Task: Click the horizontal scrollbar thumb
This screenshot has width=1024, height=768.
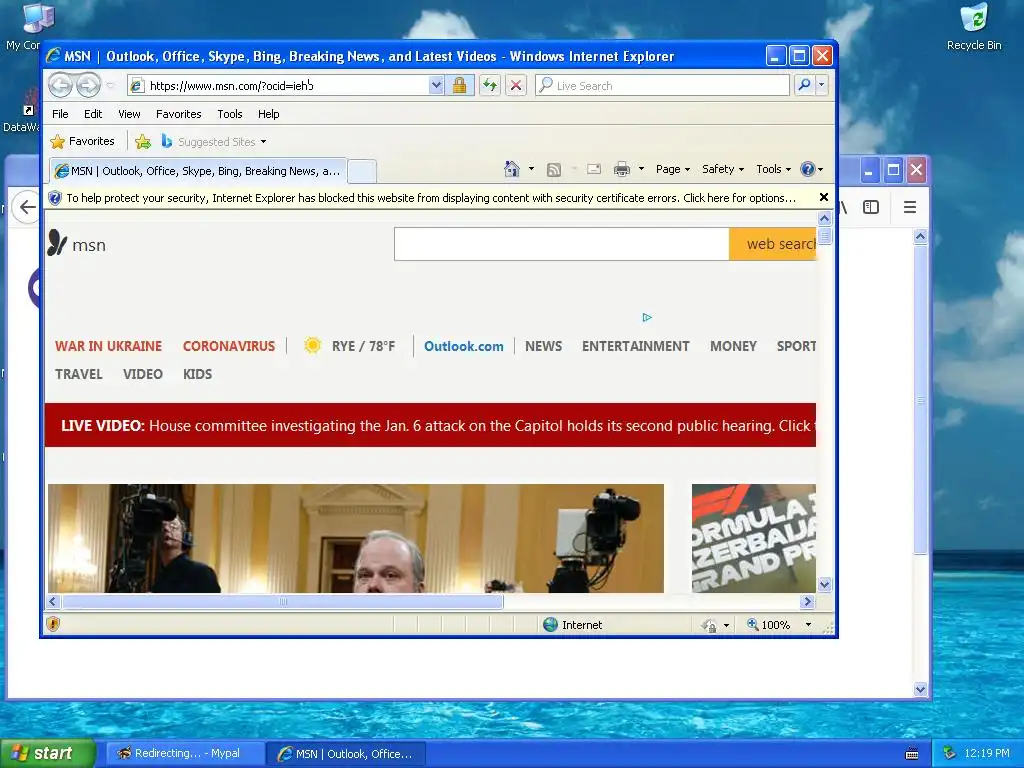Action: [282, 601]
